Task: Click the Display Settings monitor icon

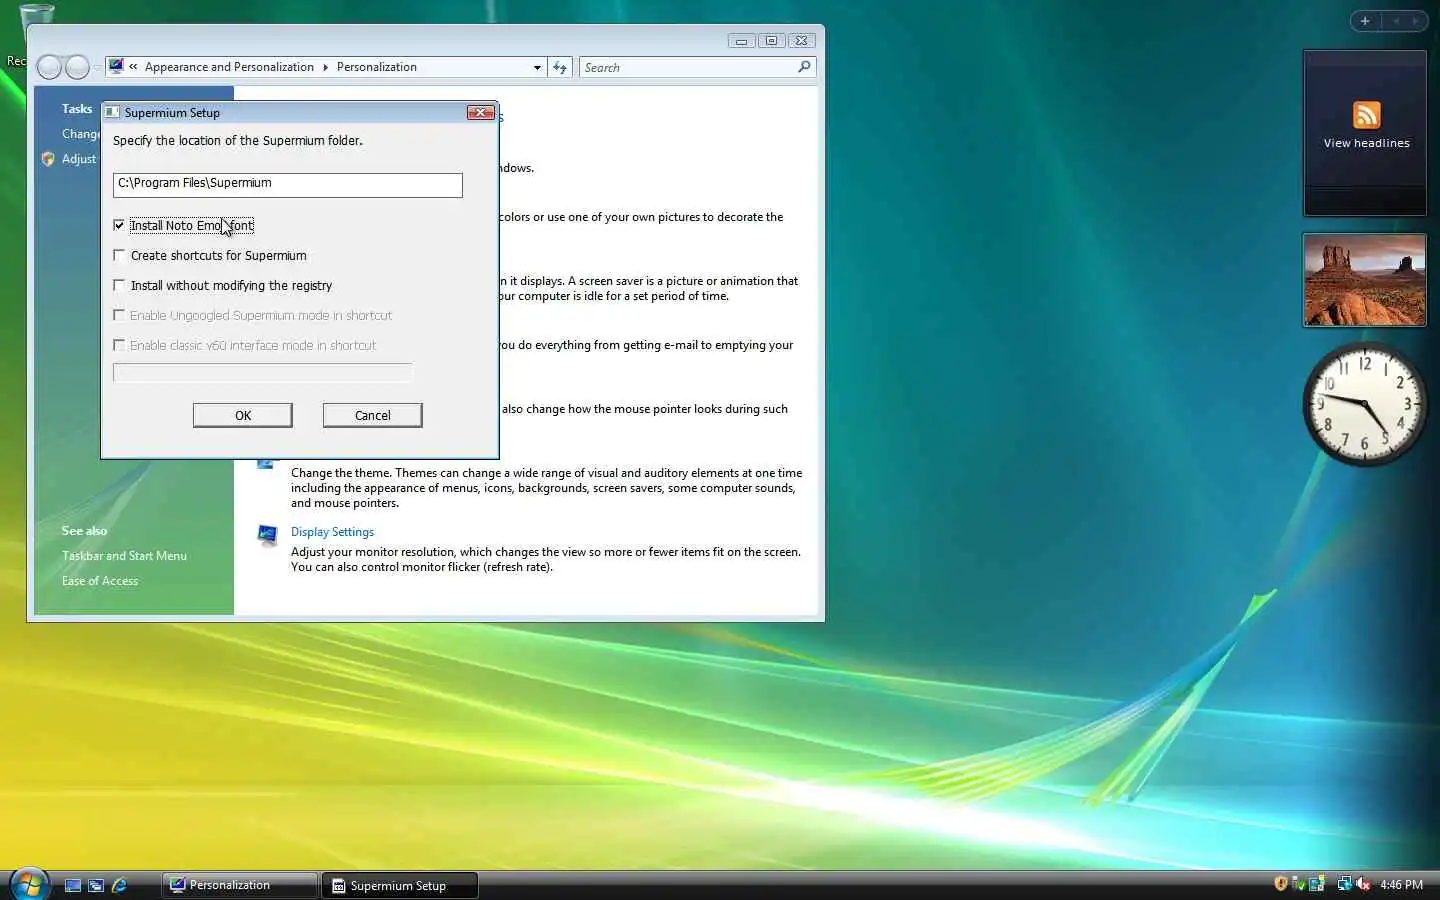Action: coord(267,535)
